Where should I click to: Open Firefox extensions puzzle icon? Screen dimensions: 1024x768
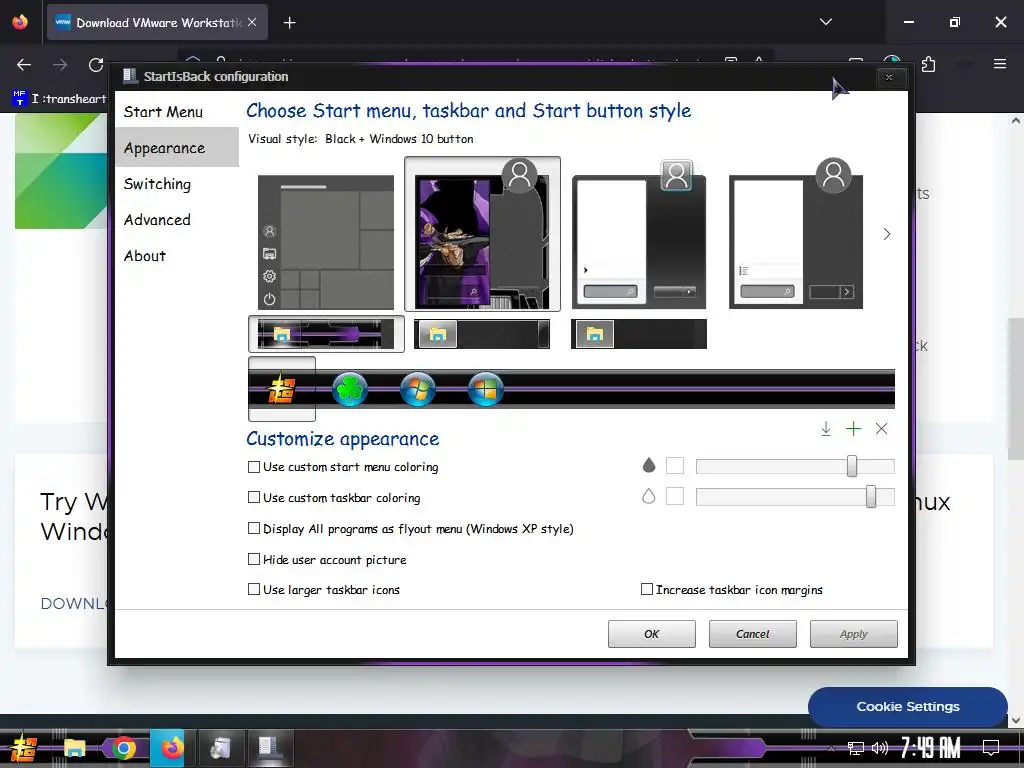pyautogui.click(x=928, y=64)
